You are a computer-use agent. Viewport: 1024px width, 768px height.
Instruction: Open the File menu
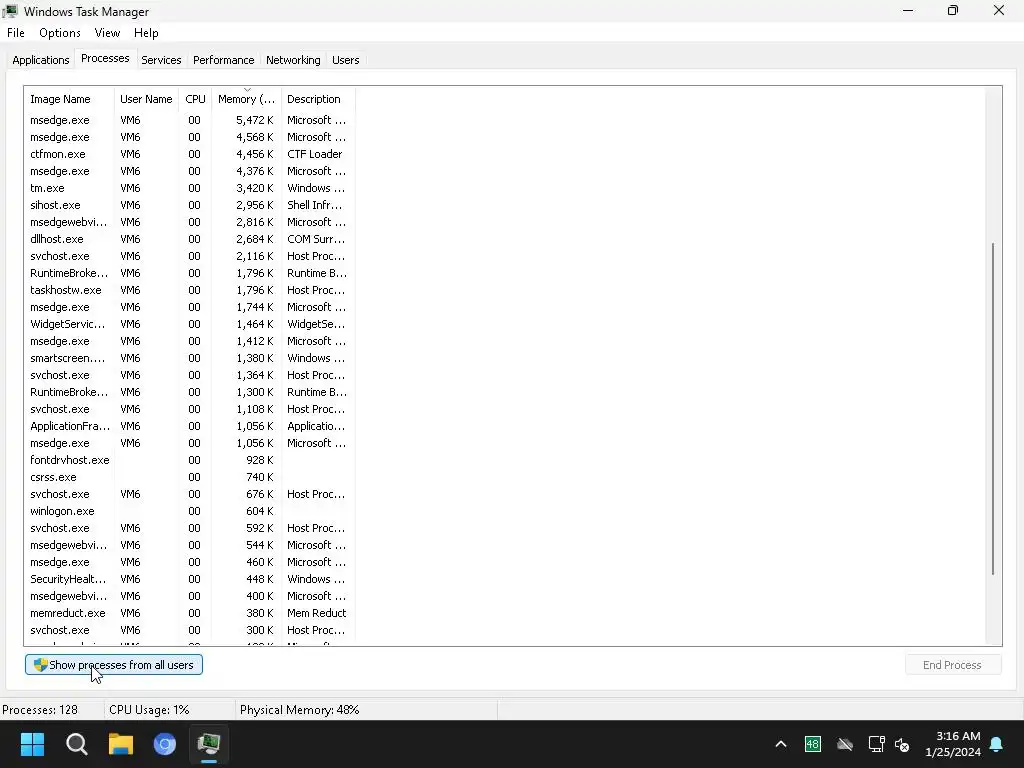point(16,33)
